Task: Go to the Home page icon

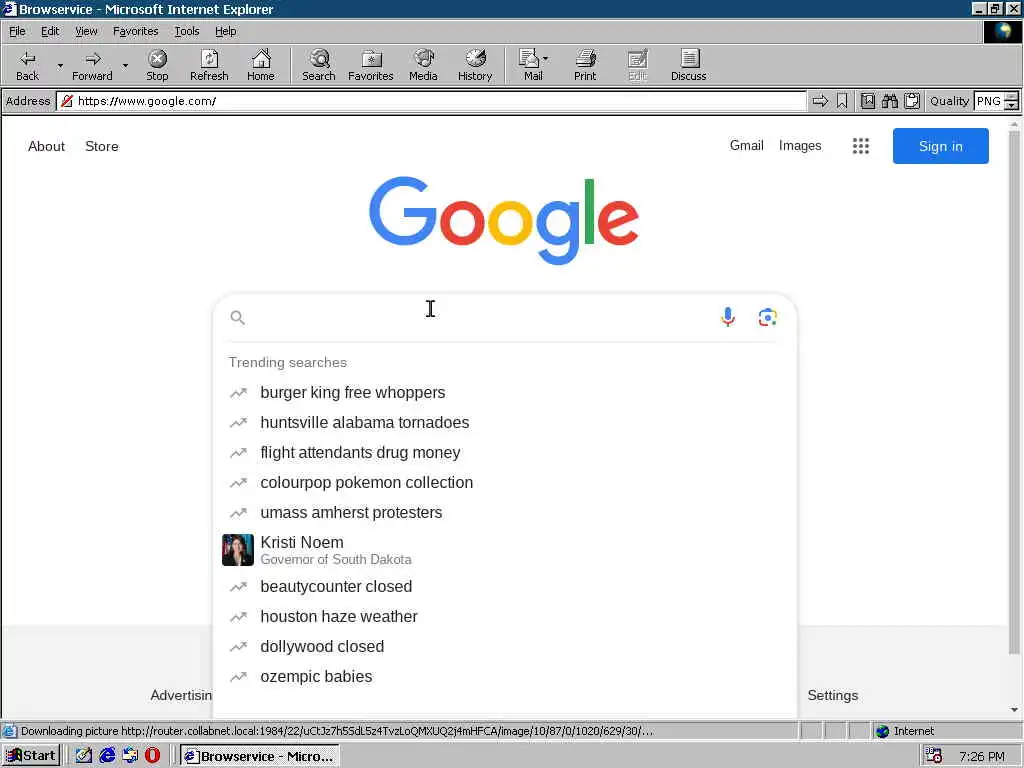Action: coord(261,65)
